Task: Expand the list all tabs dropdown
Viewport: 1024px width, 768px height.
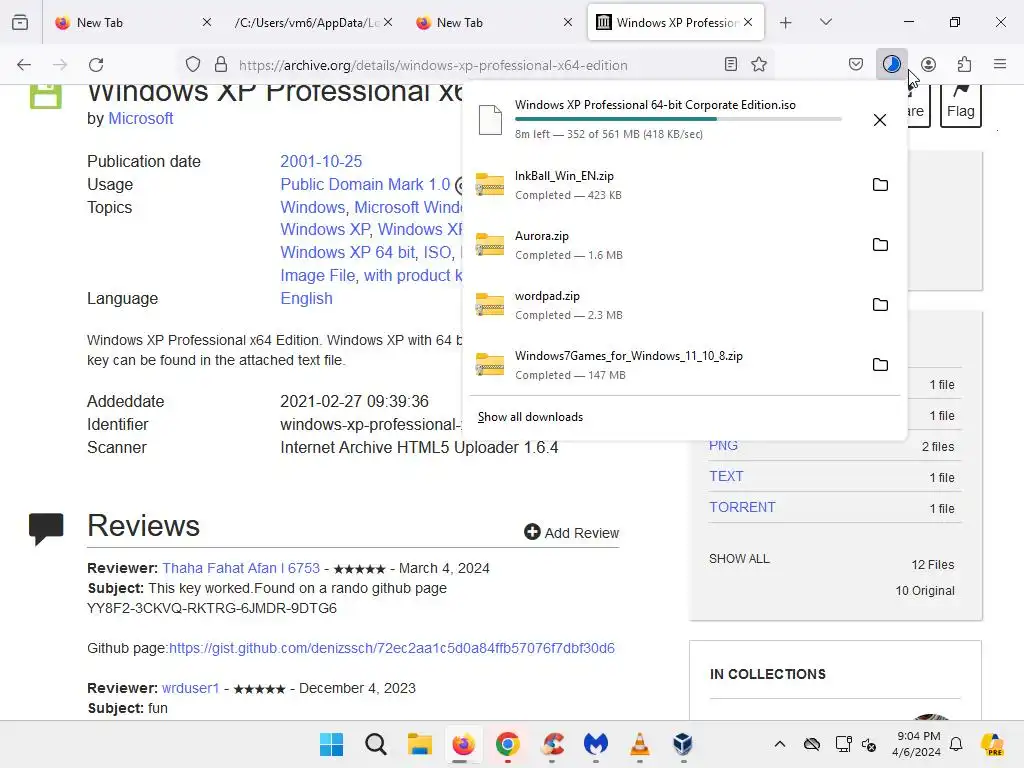Action: [825, 22]
